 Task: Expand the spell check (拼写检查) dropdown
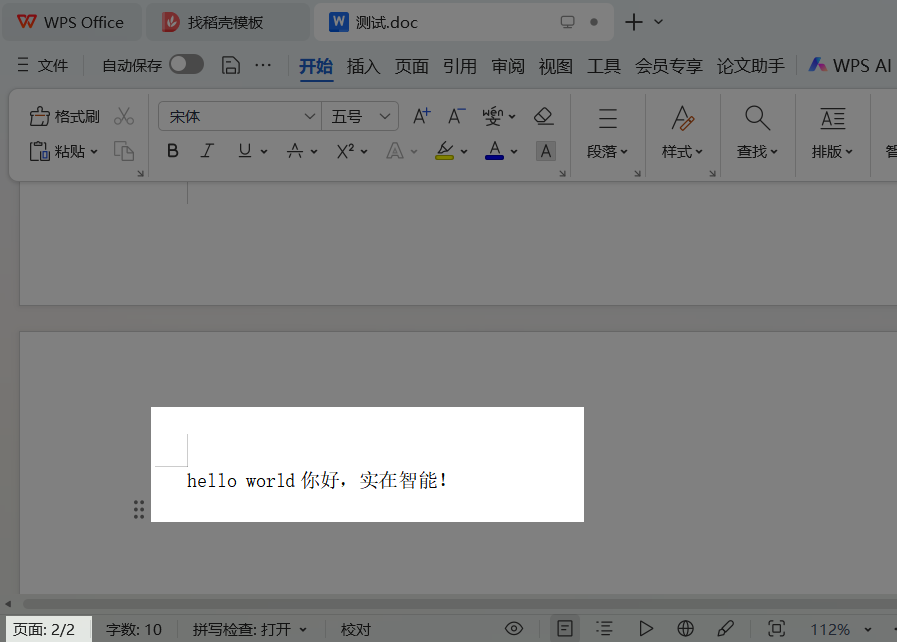tap(303, 629)
